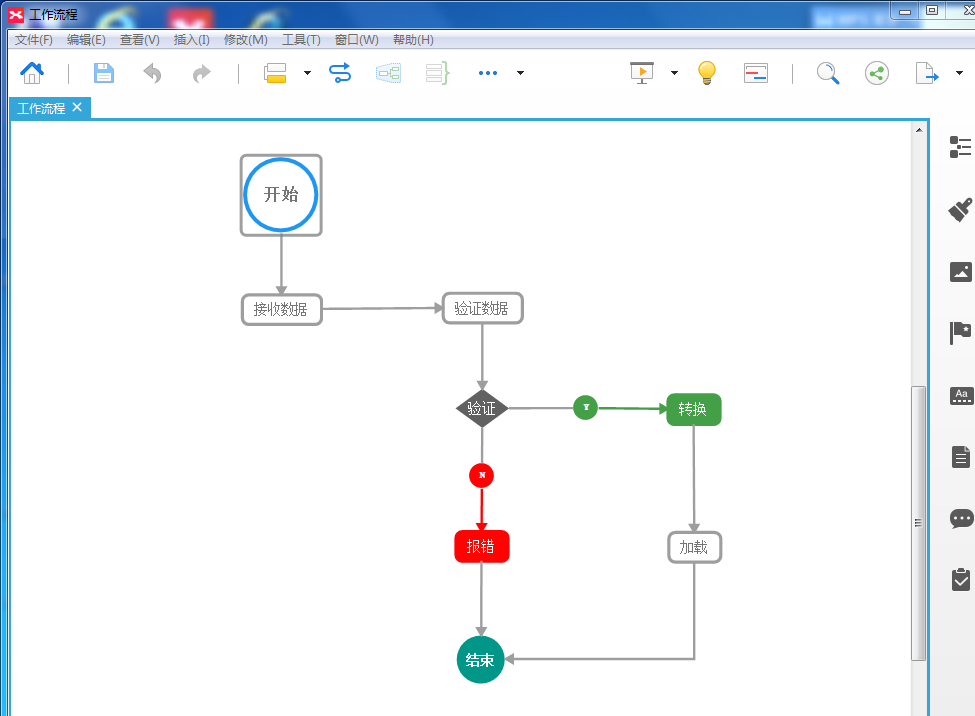The image size is (975, 716).
Task: Click the Undo arrow in the toolbar
Action: (x=152, y=73)
